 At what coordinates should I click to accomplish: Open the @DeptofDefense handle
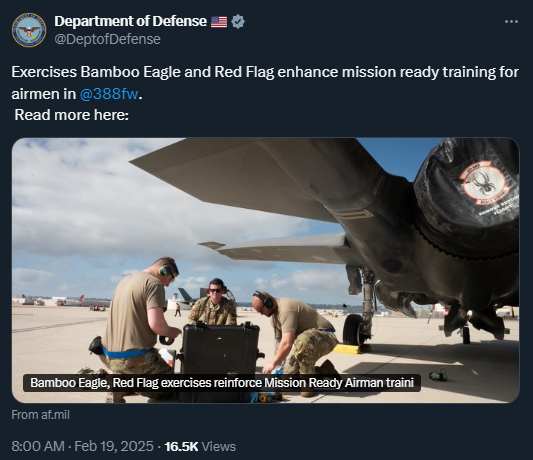(x=107, y=39)
